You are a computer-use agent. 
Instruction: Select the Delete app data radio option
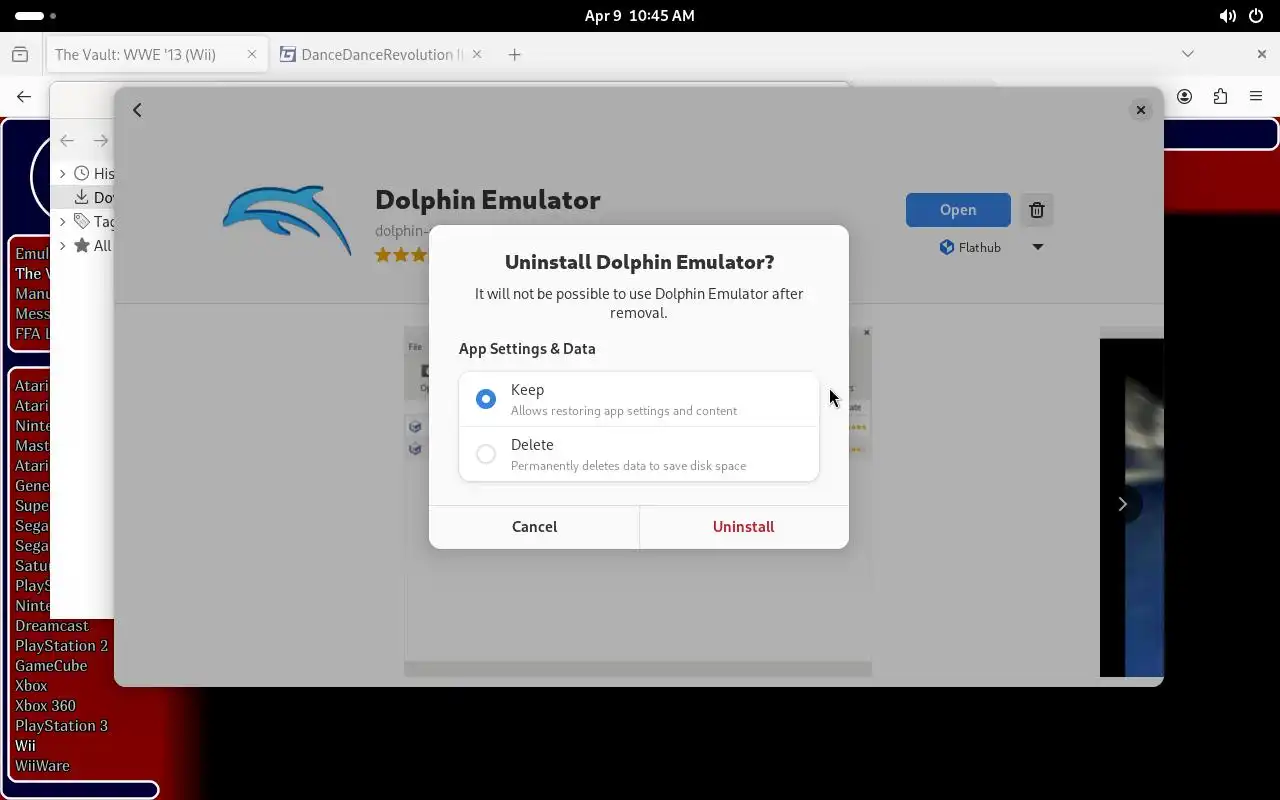(x=639, y=454)
